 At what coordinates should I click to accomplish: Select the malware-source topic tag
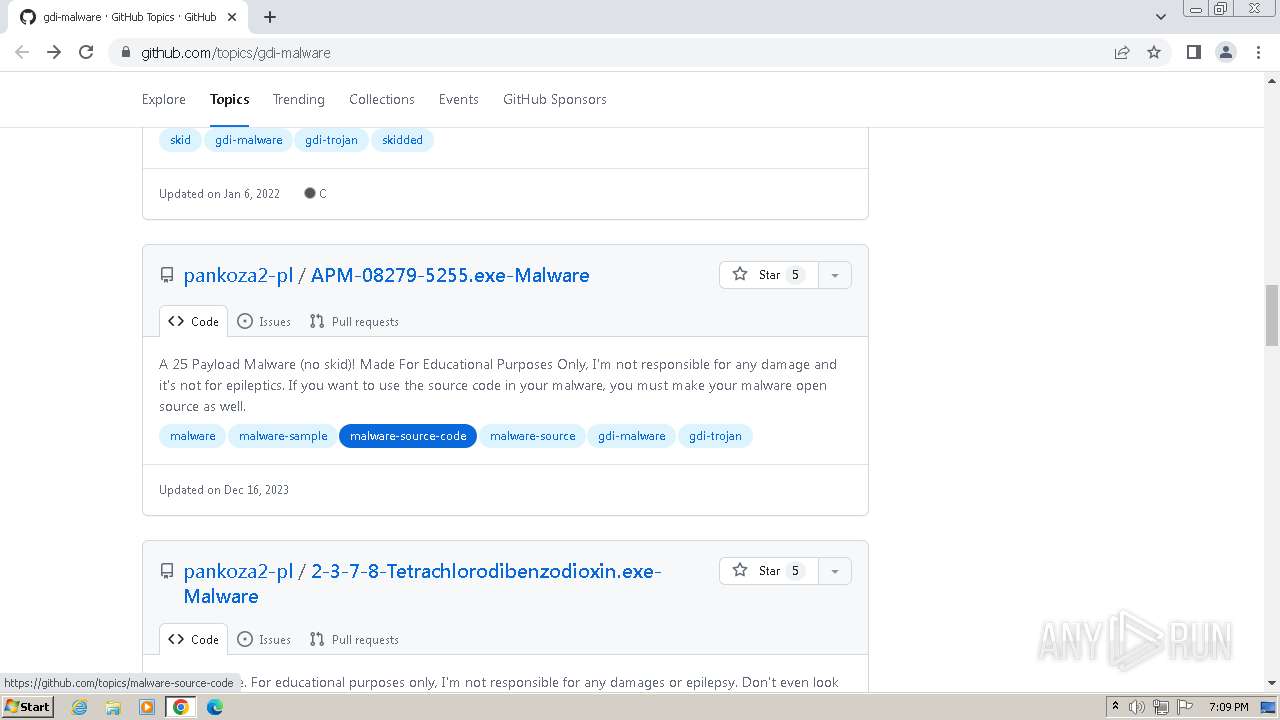coord(532,436)
